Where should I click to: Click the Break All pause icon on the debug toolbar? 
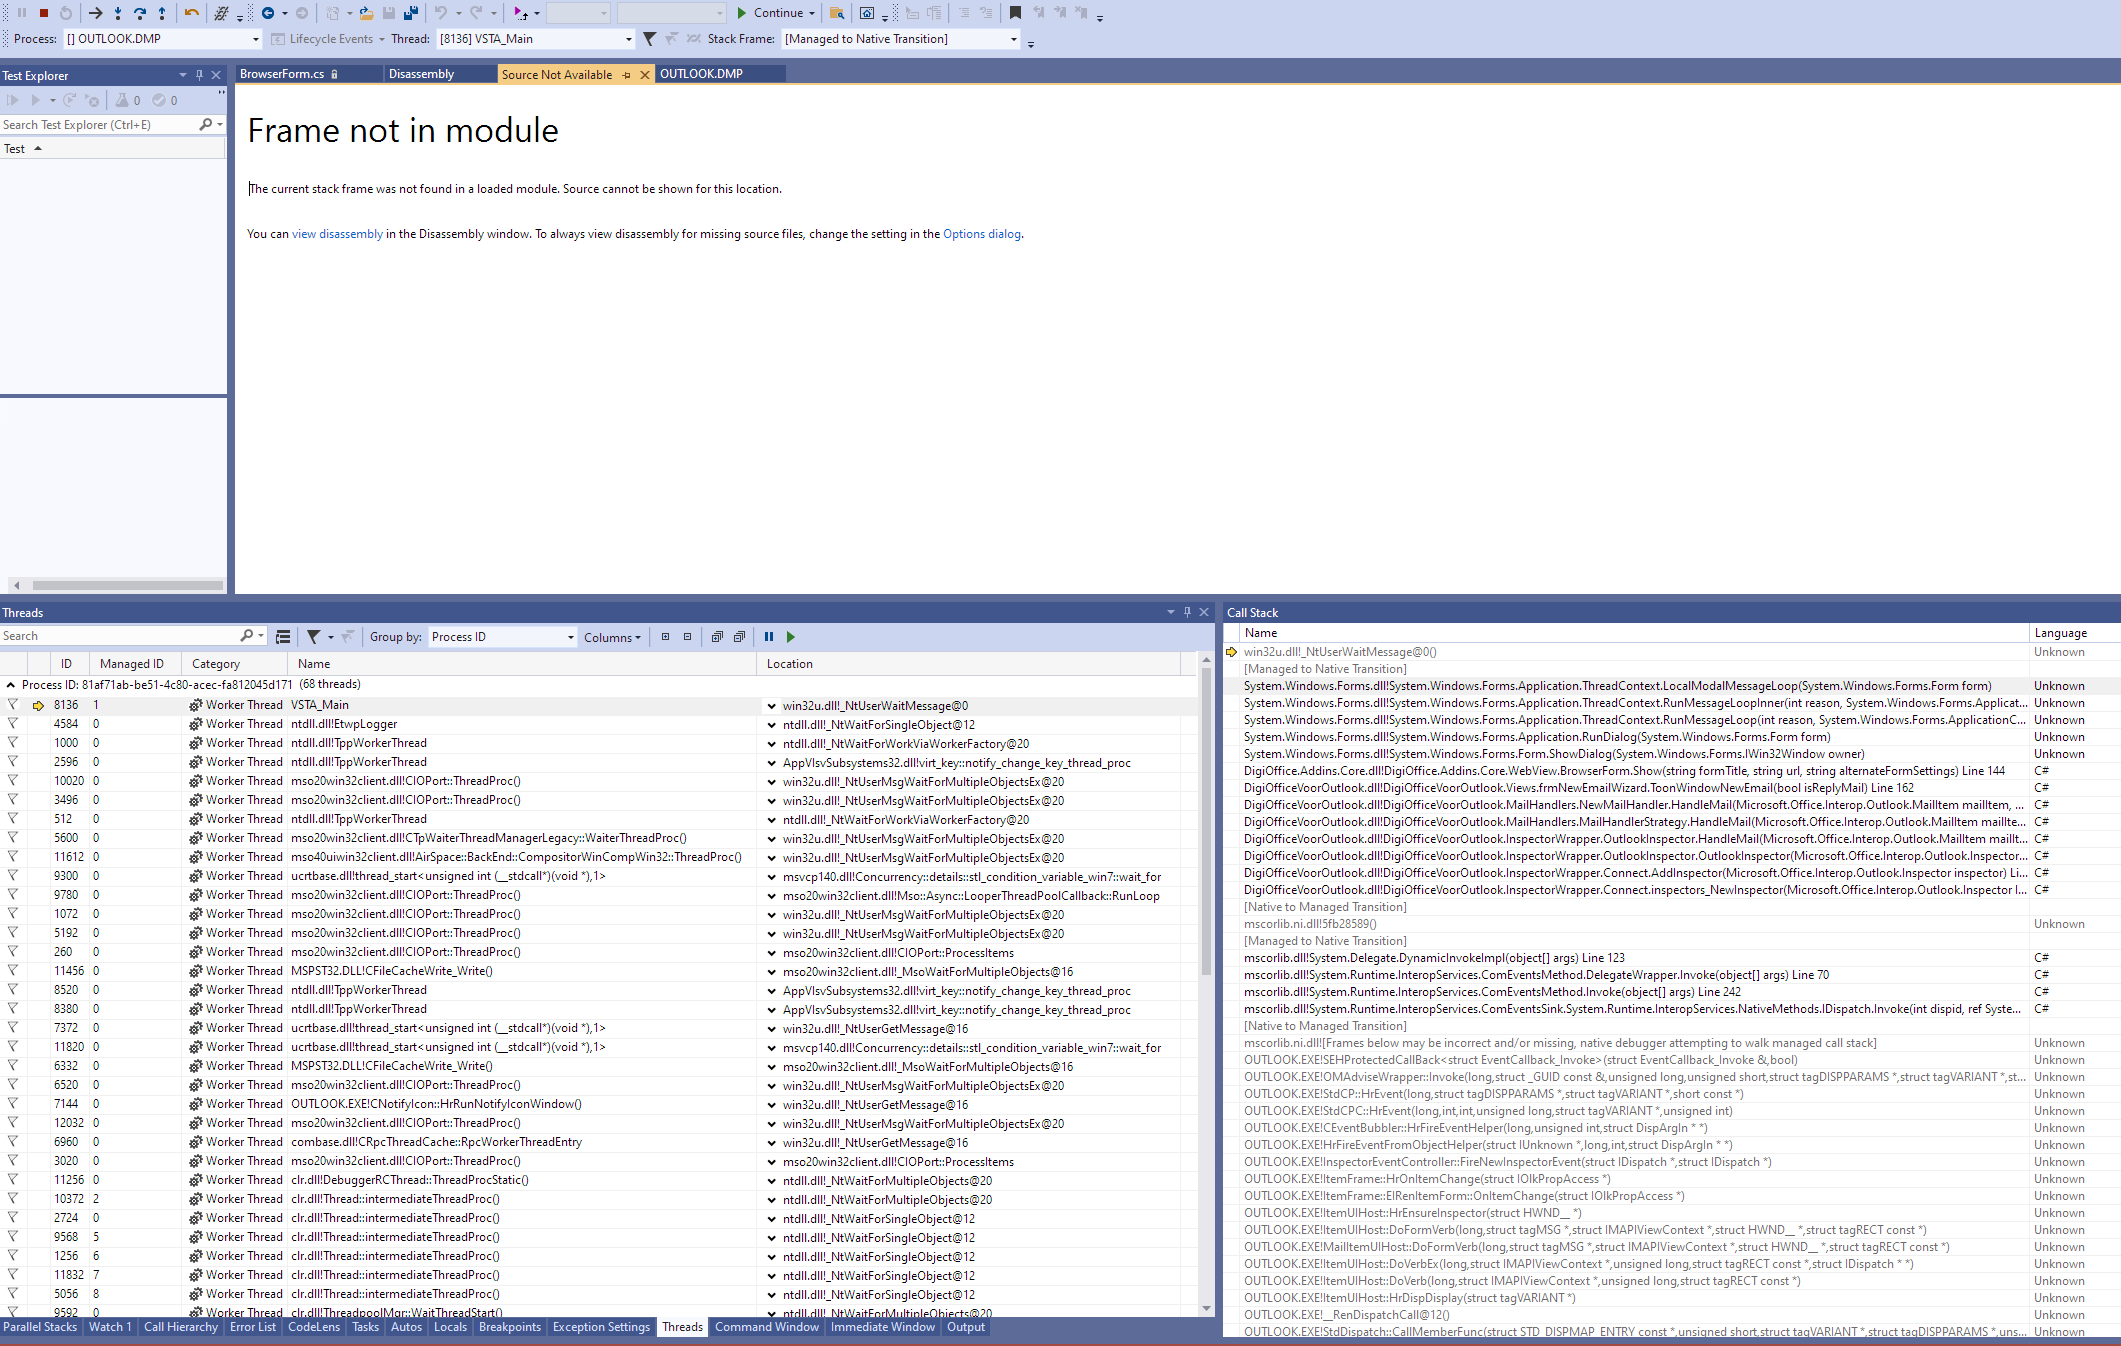tap(22, 13)
